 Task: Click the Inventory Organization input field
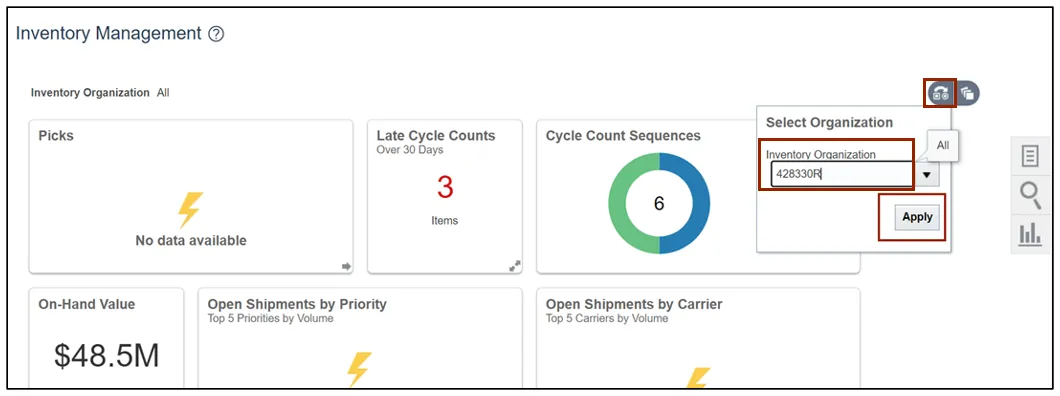click(x=842, y=175)
